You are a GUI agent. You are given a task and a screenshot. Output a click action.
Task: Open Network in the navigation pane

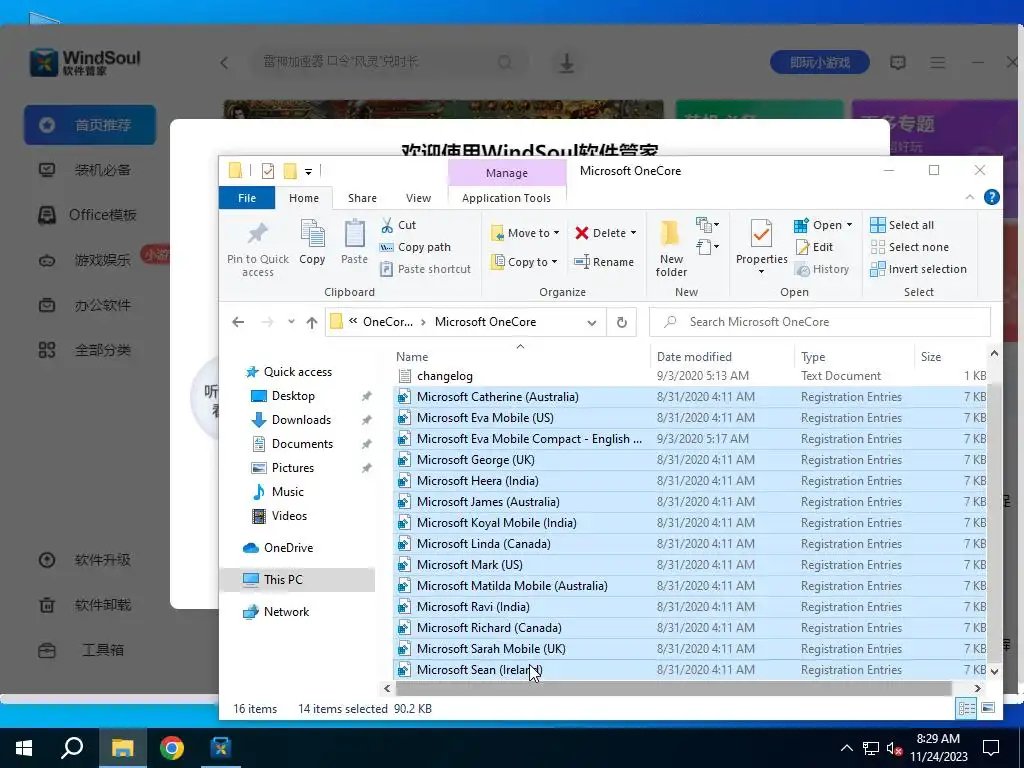tap(286, 612)
